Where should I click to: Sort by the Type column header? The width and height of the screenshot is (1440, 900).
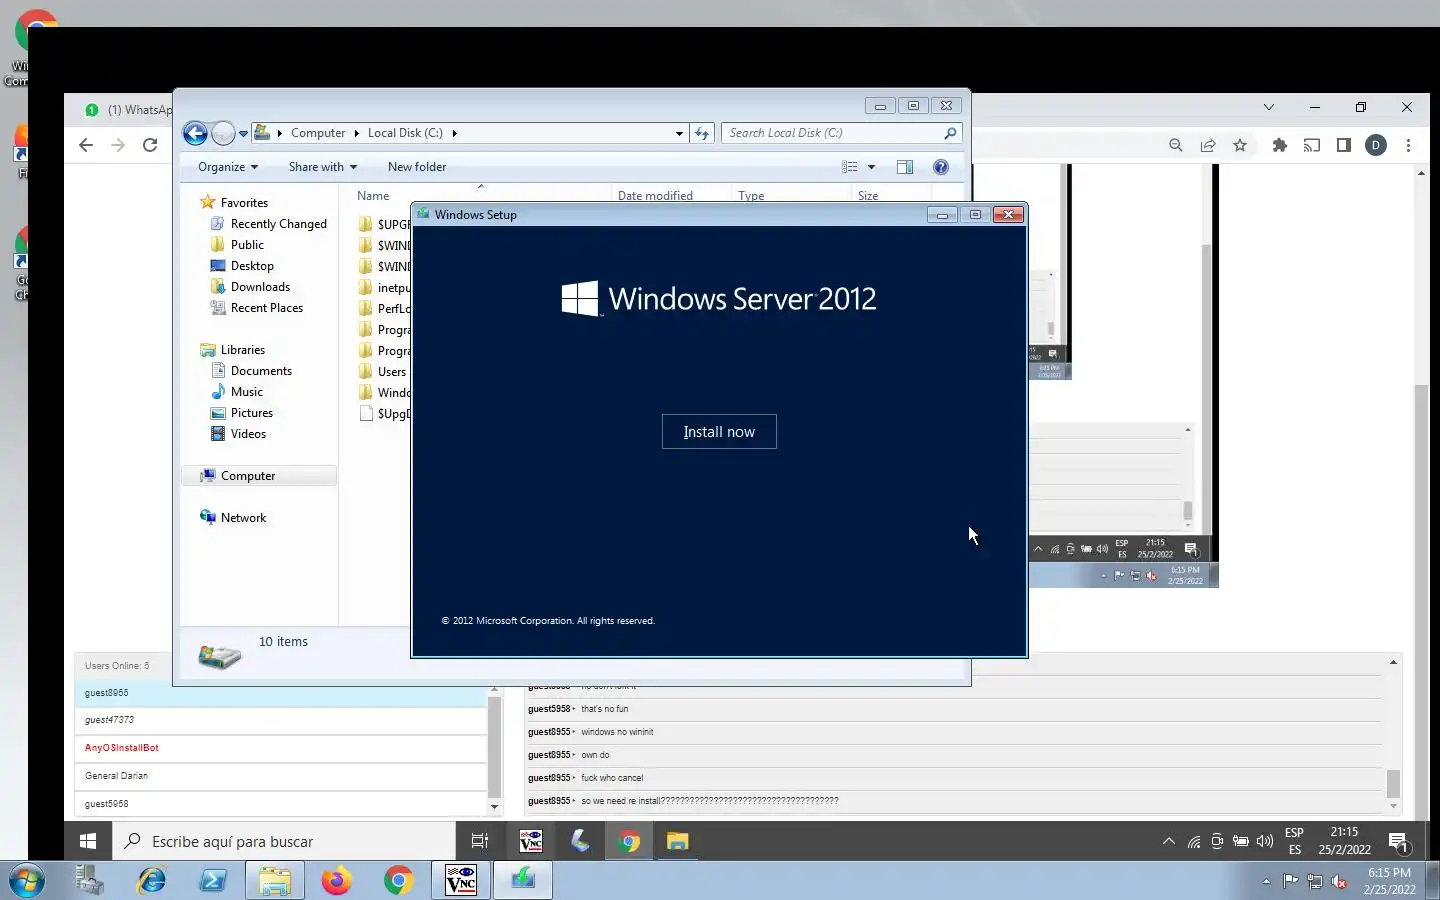pyautogui.click(x=791, y=196)
